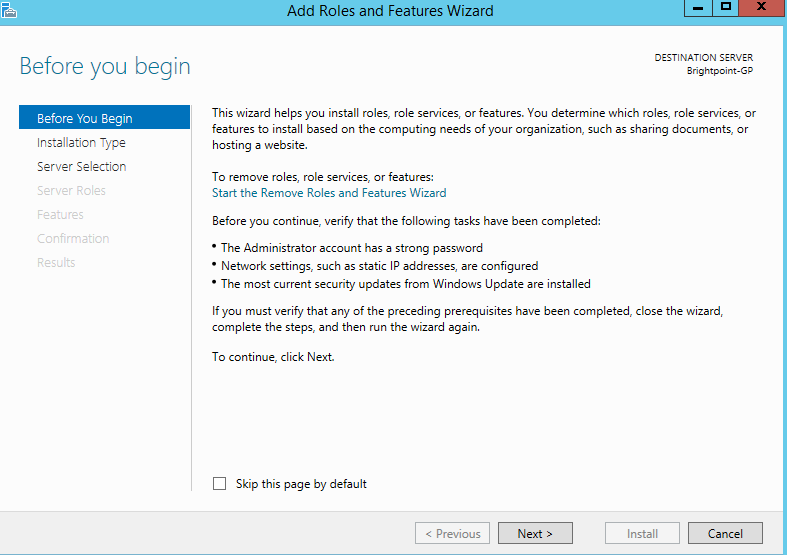Image resolution: width=787 pixels, height=555 pixels.
Task: Continue with the Next button
Action: 535,534
